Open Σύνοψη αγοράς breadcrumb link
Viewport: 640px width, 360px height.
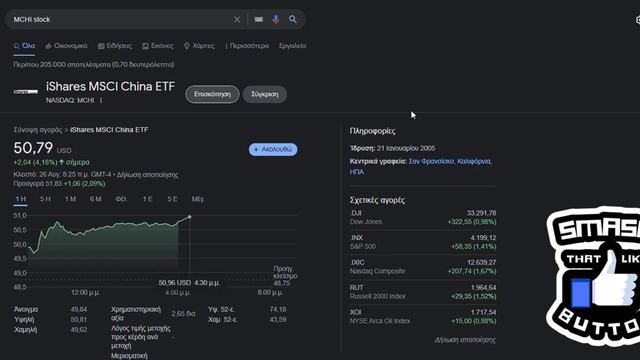point(38,130)
